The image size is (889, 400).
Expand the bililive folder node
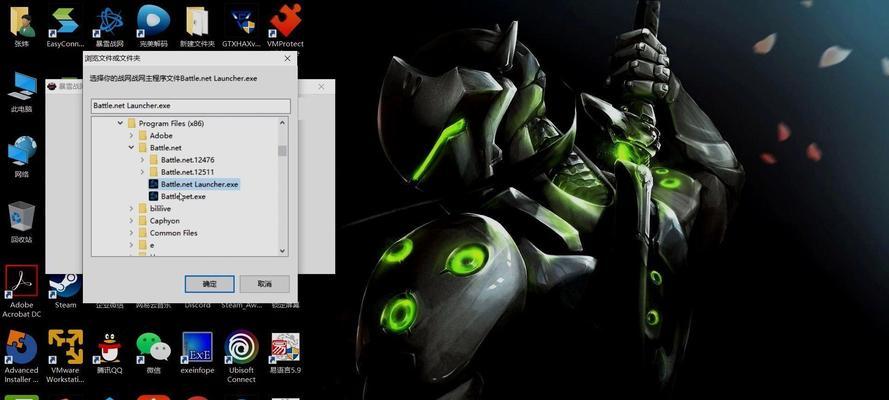pos(132,208)
